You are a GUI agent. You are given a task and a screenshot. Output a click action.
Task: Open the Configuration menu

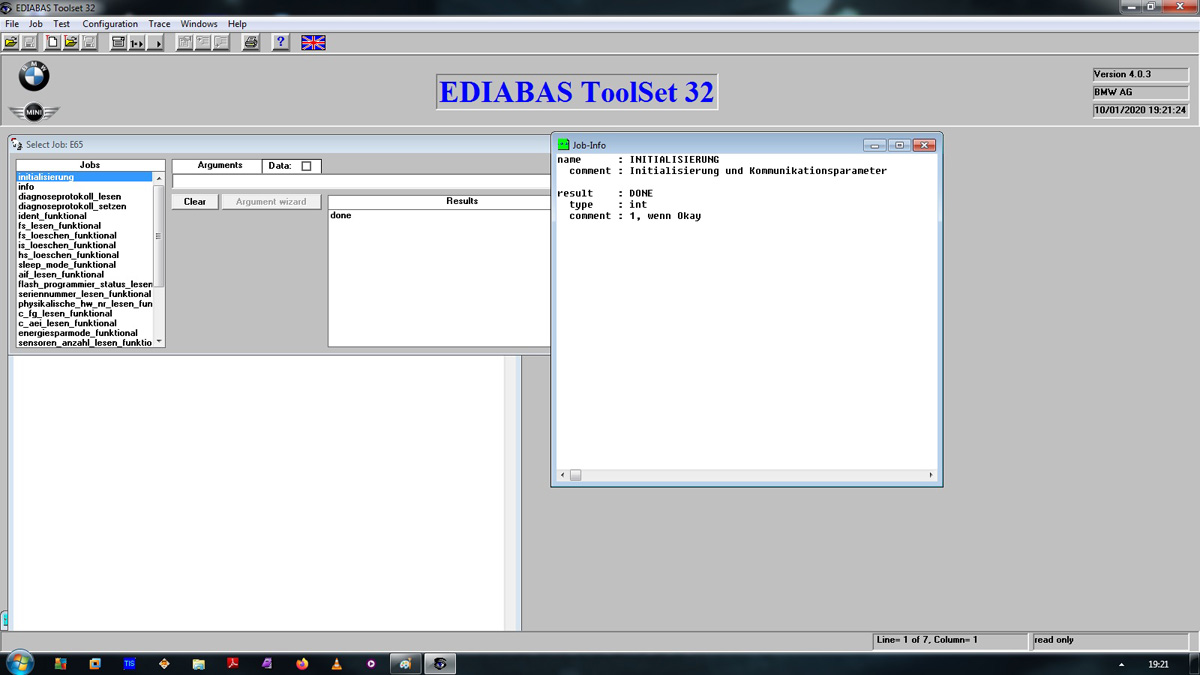110,24
